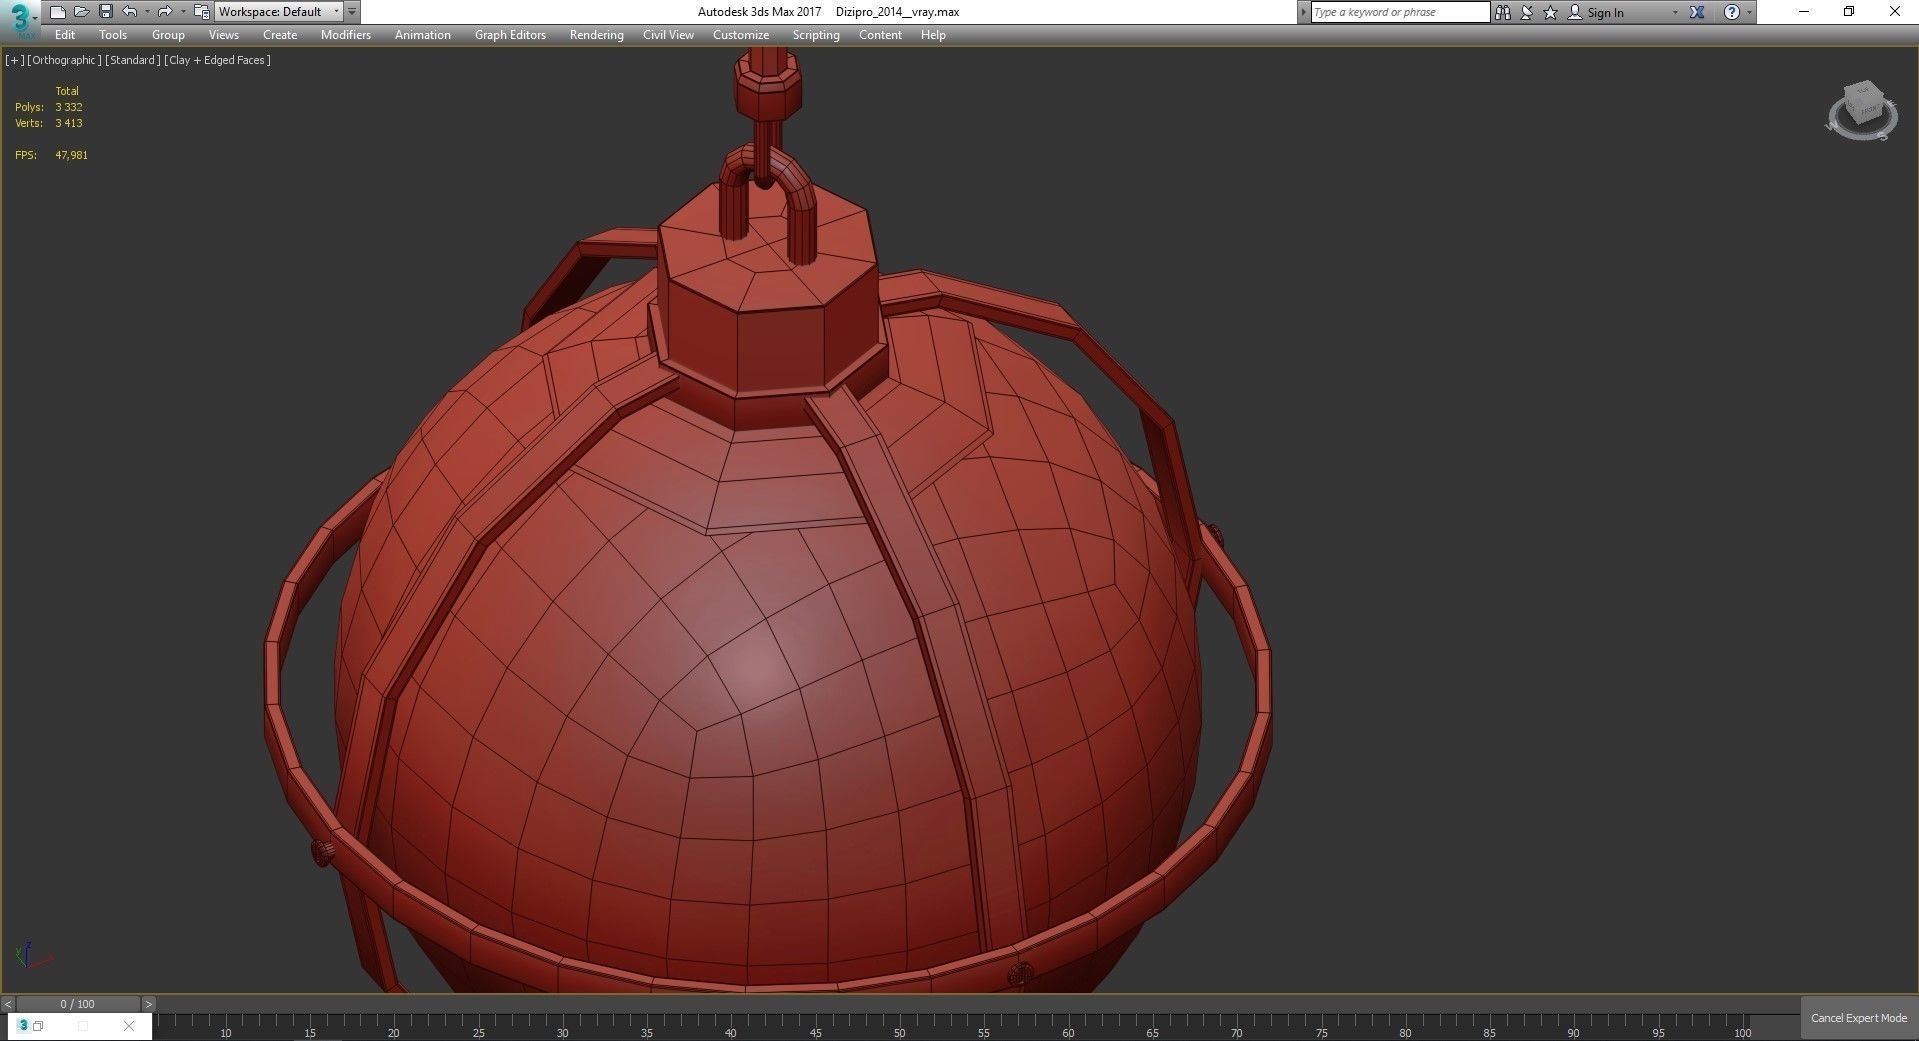Click the restore icon in floating bar
The width and height of the screenshot is (1919, 1041).
[x=38, y=1026]
